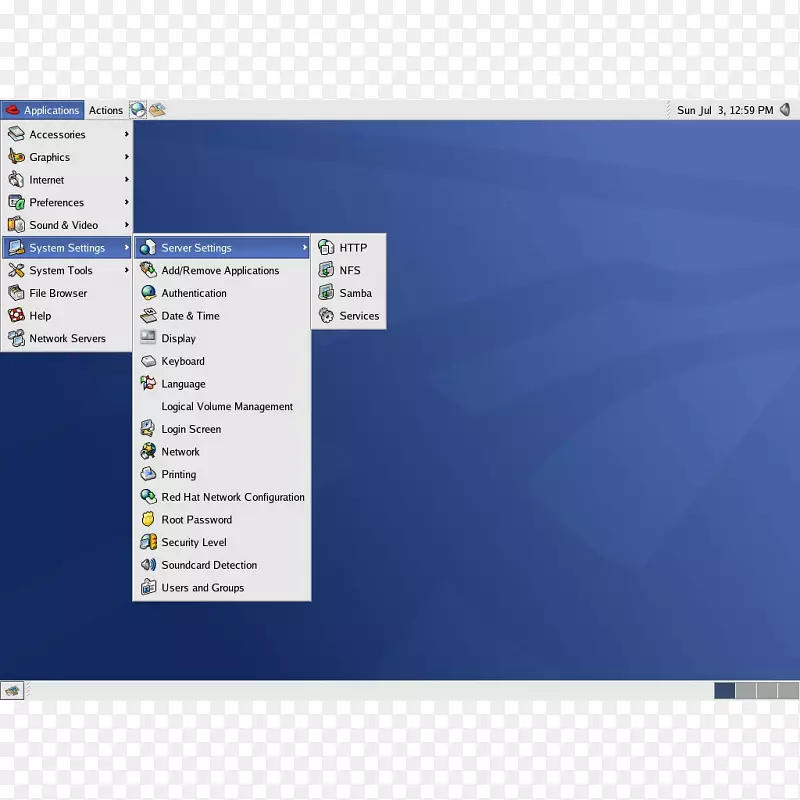Select the Root Password key icon
Screen dimensions: 800x800
click(x=148, y=519)
